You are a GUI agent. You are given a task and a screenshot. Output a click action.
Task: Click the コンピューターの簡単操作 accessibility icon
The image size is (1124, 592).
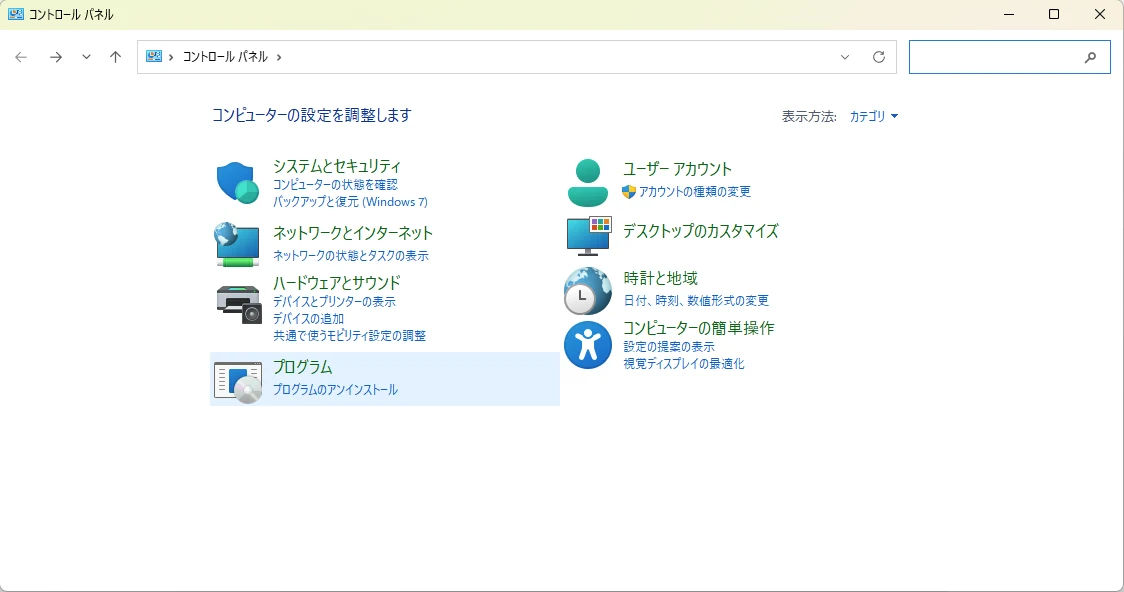tap(588, 345)
